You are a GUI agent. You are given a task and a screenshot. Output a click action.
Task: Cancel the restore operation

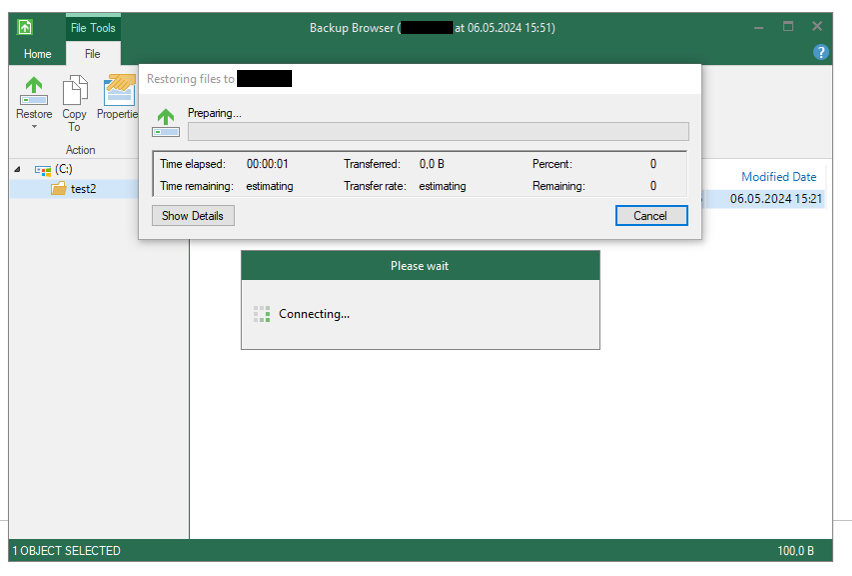pos(651,215)
